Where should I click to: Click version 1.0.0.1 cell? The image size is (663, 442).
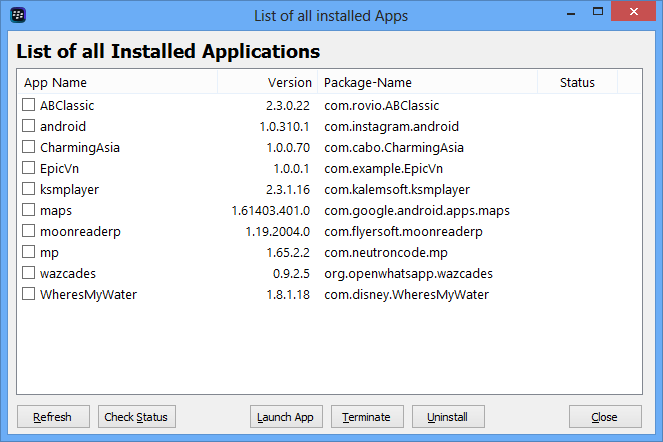coord(291,168)
